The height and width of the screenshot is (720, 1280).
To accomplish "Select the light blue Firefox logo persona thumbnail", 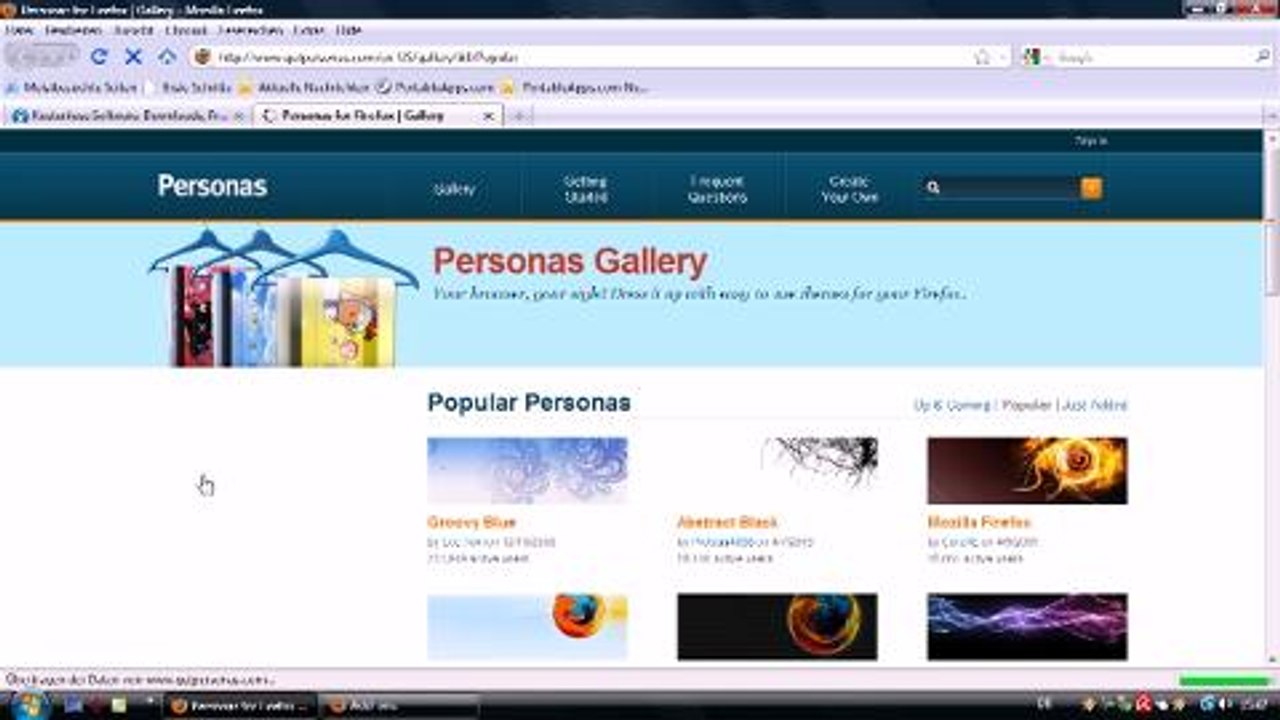I will [x=527, y=627].
